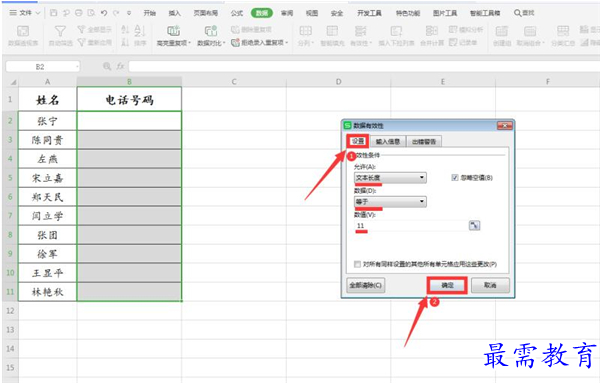Click the 确定 OK button
This screenshot has height=387, width=605.
point(447,285)
